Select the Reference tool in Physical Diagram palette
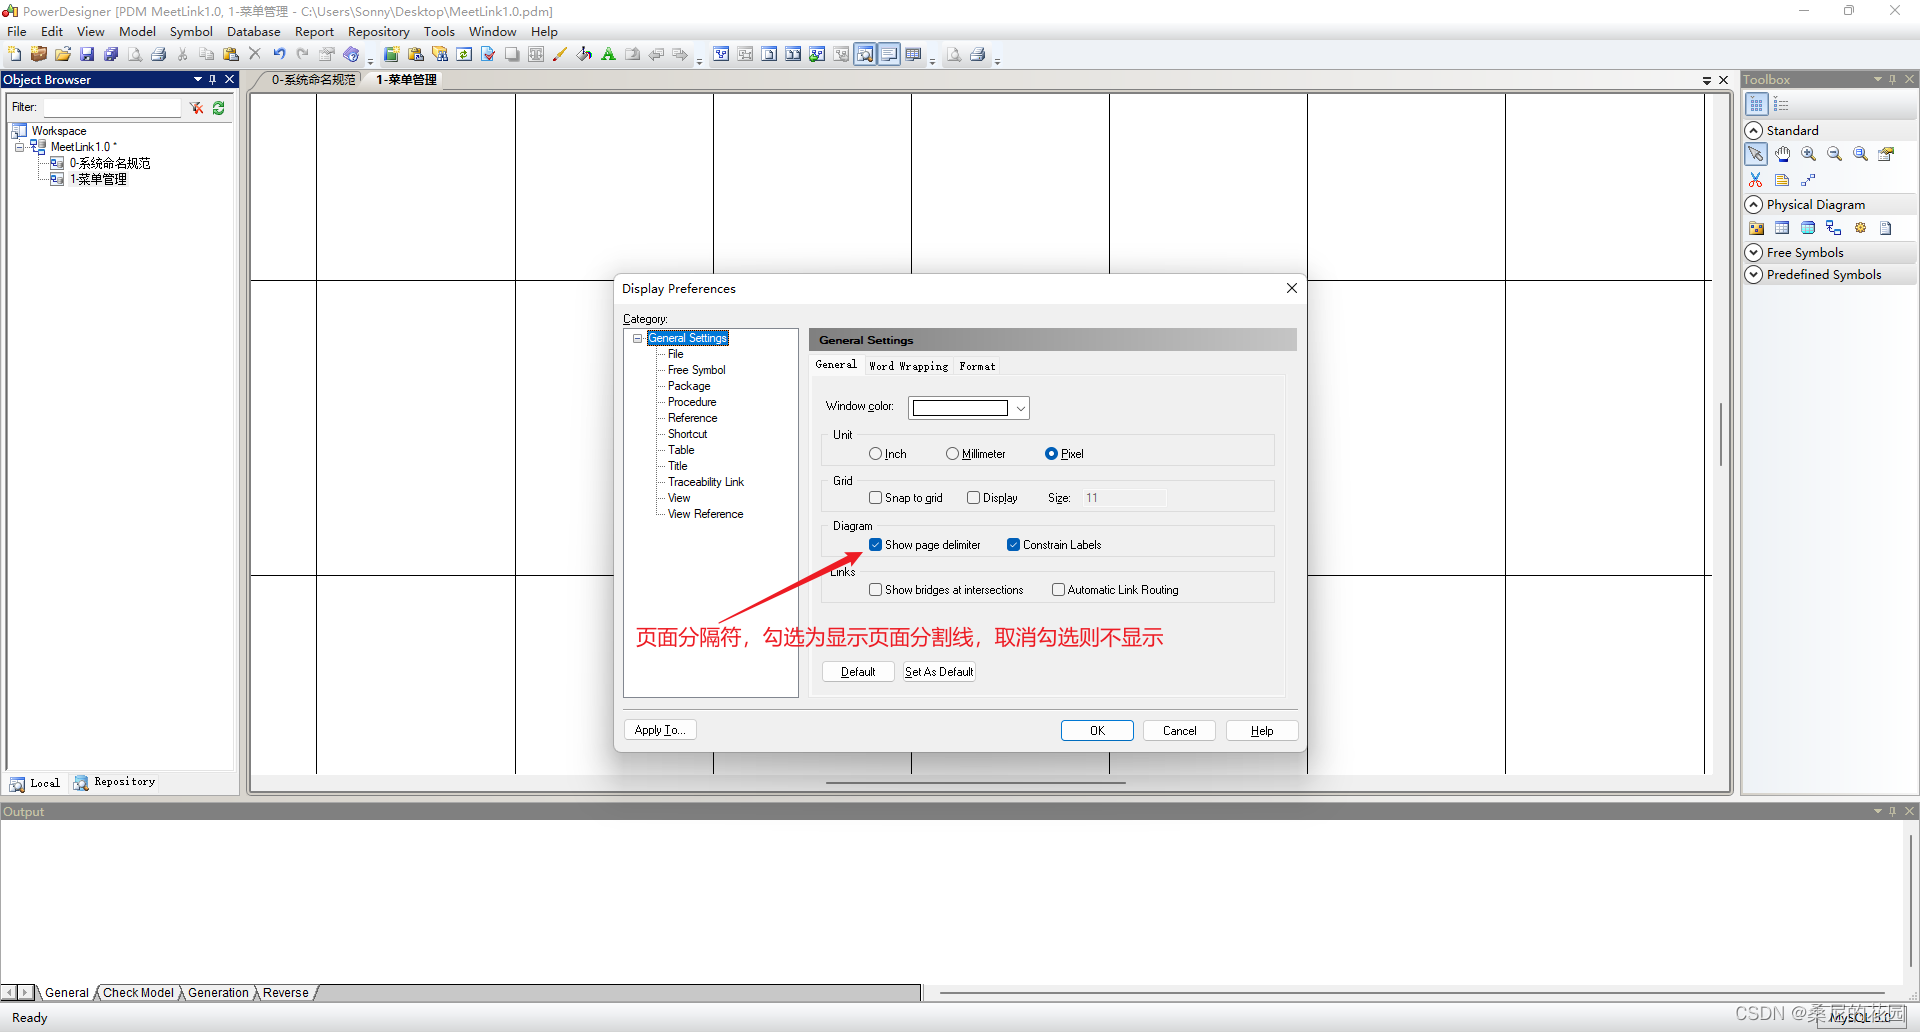This screenshot has height=1032, width=1920. coord(1833,228)
